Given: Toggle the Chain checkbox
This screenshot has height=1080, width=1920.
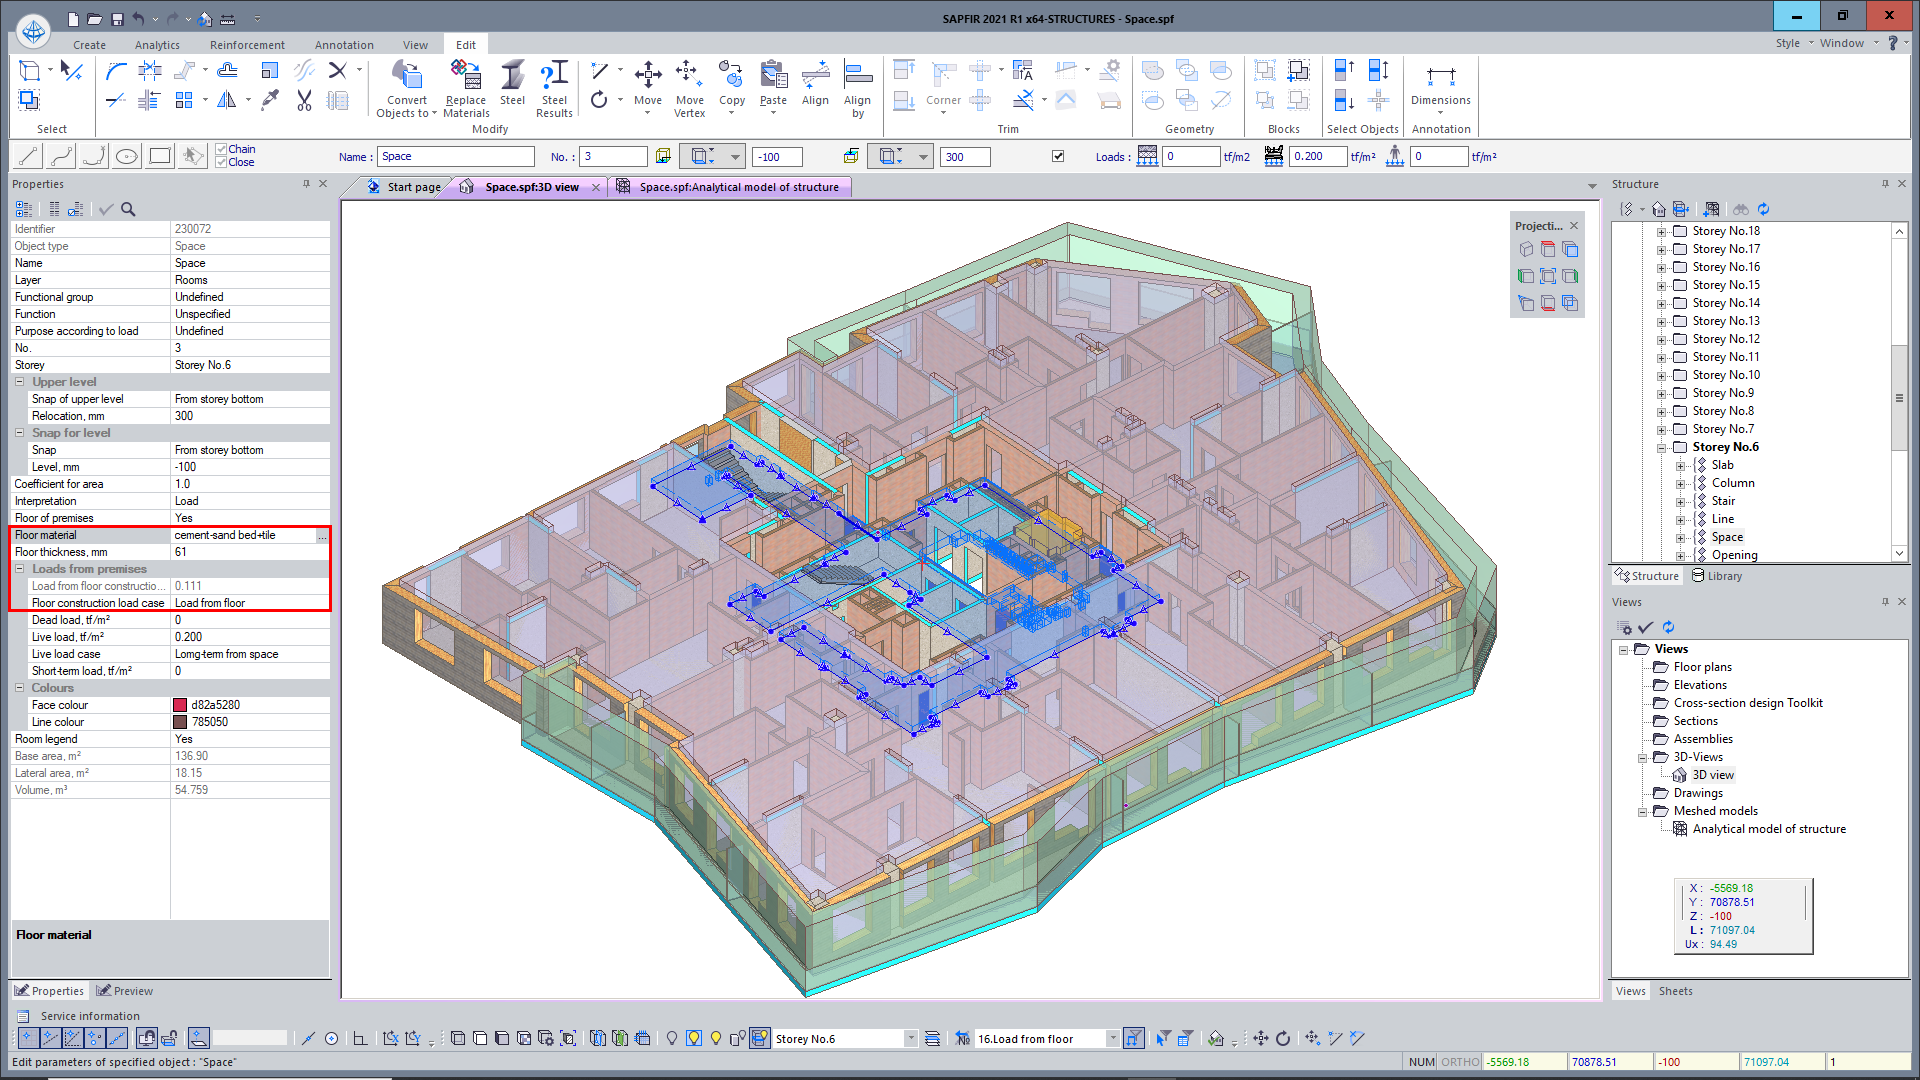Looking at the screenshot, I should tap(222, 149).
